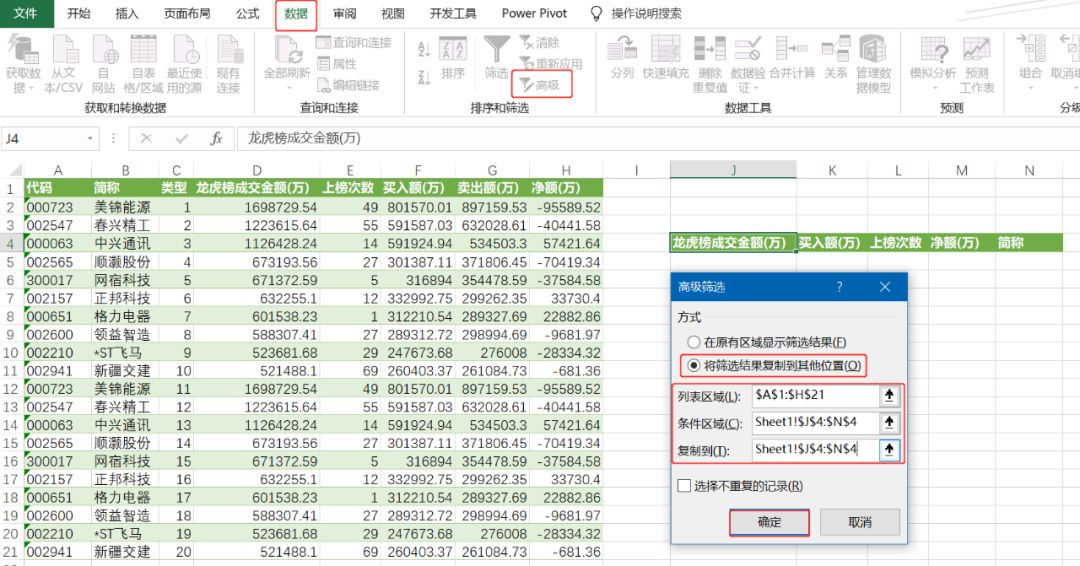This screenshot has width=1080, height=566.
Task: Click the fx Insert Function icon
Action: click(x=216, y=138)
